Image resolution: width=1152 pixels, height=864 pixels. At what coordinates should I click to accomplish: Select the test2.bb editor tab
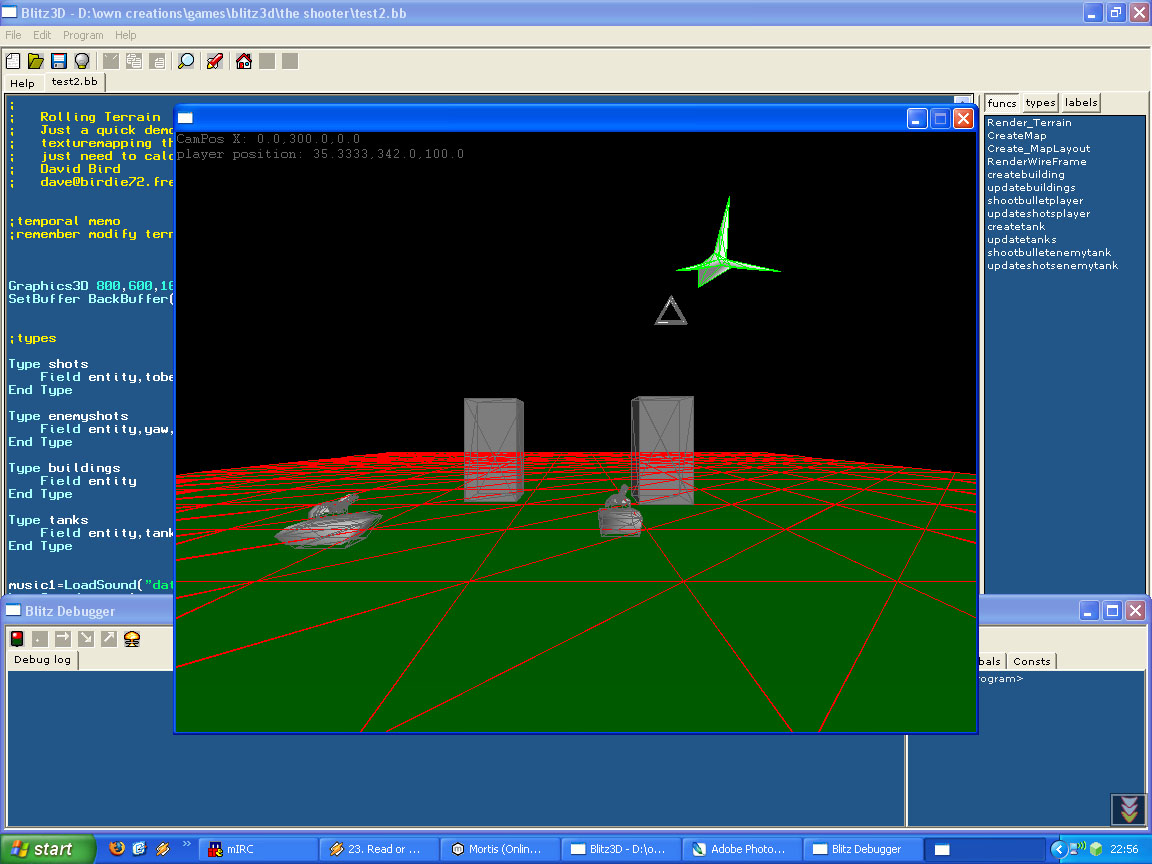point(74,82)
